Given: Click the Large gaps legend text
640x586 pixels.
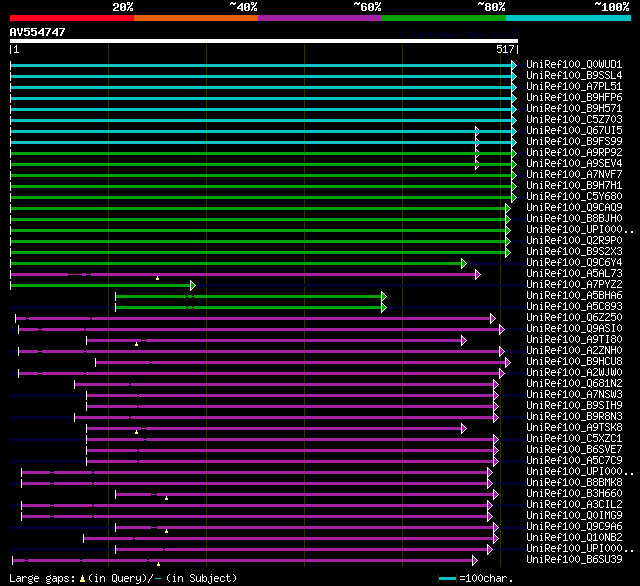Looking at the screenshot, I should pos(42,579).
